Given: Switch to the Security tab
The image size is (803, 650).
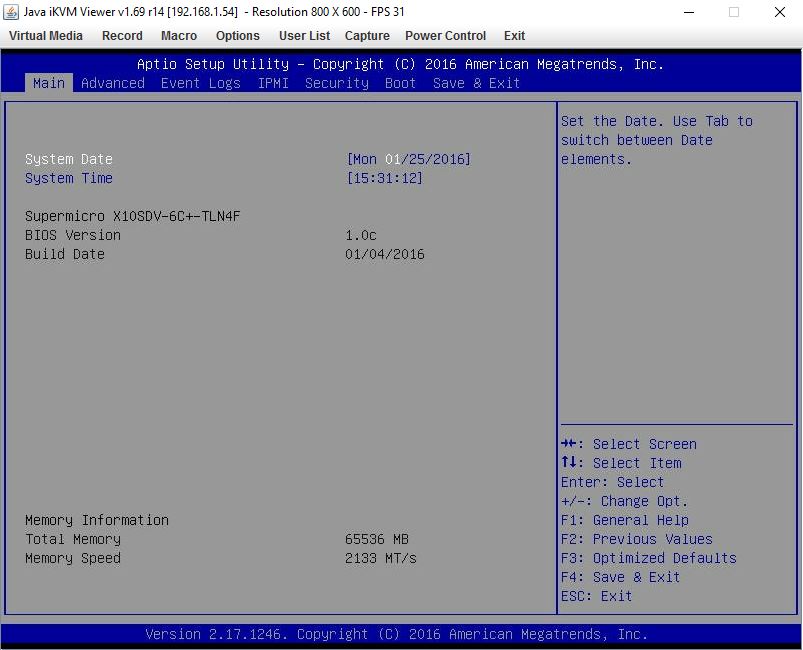Looking at the screenshot, I should [336, 83].
